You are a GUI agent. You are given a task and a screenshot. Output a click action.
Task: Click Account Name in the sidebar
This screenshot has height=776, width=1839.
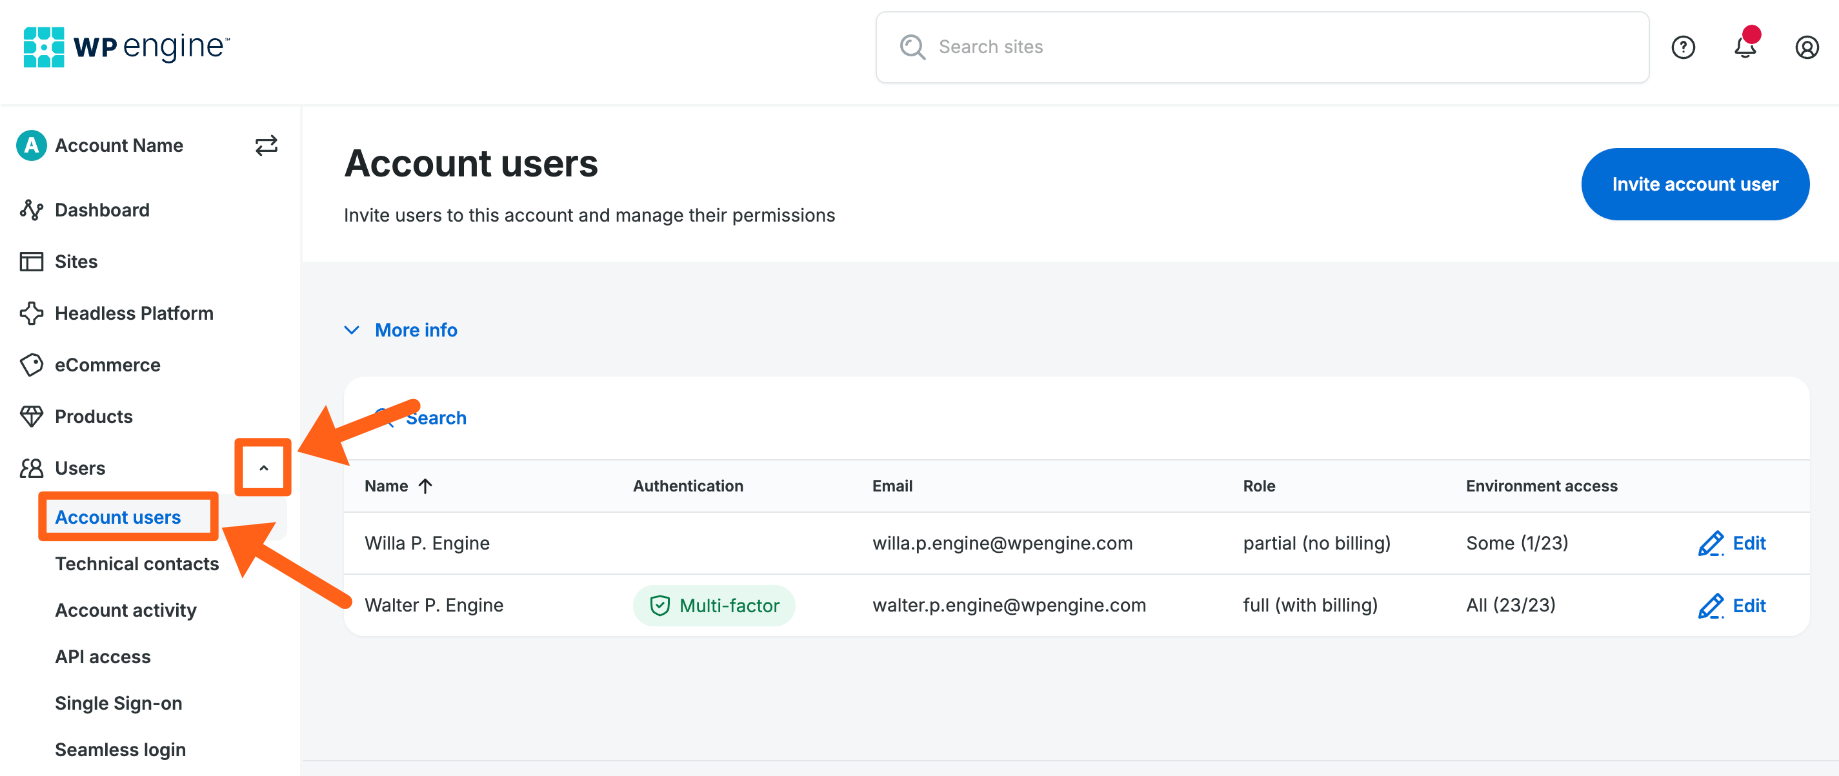[x=119, y=146]
